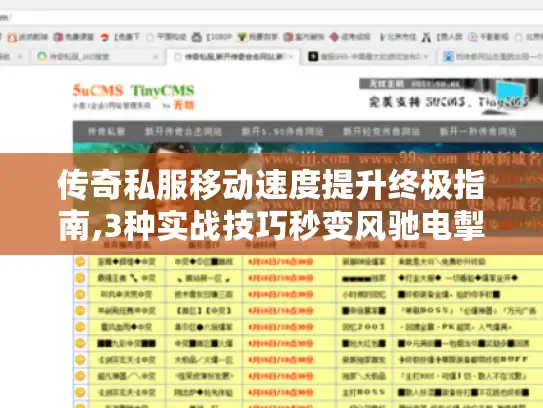Click the green ring favicon on the 360搜索 tab
The height and width of the screenshot is (408, 543).
[42, 56]
